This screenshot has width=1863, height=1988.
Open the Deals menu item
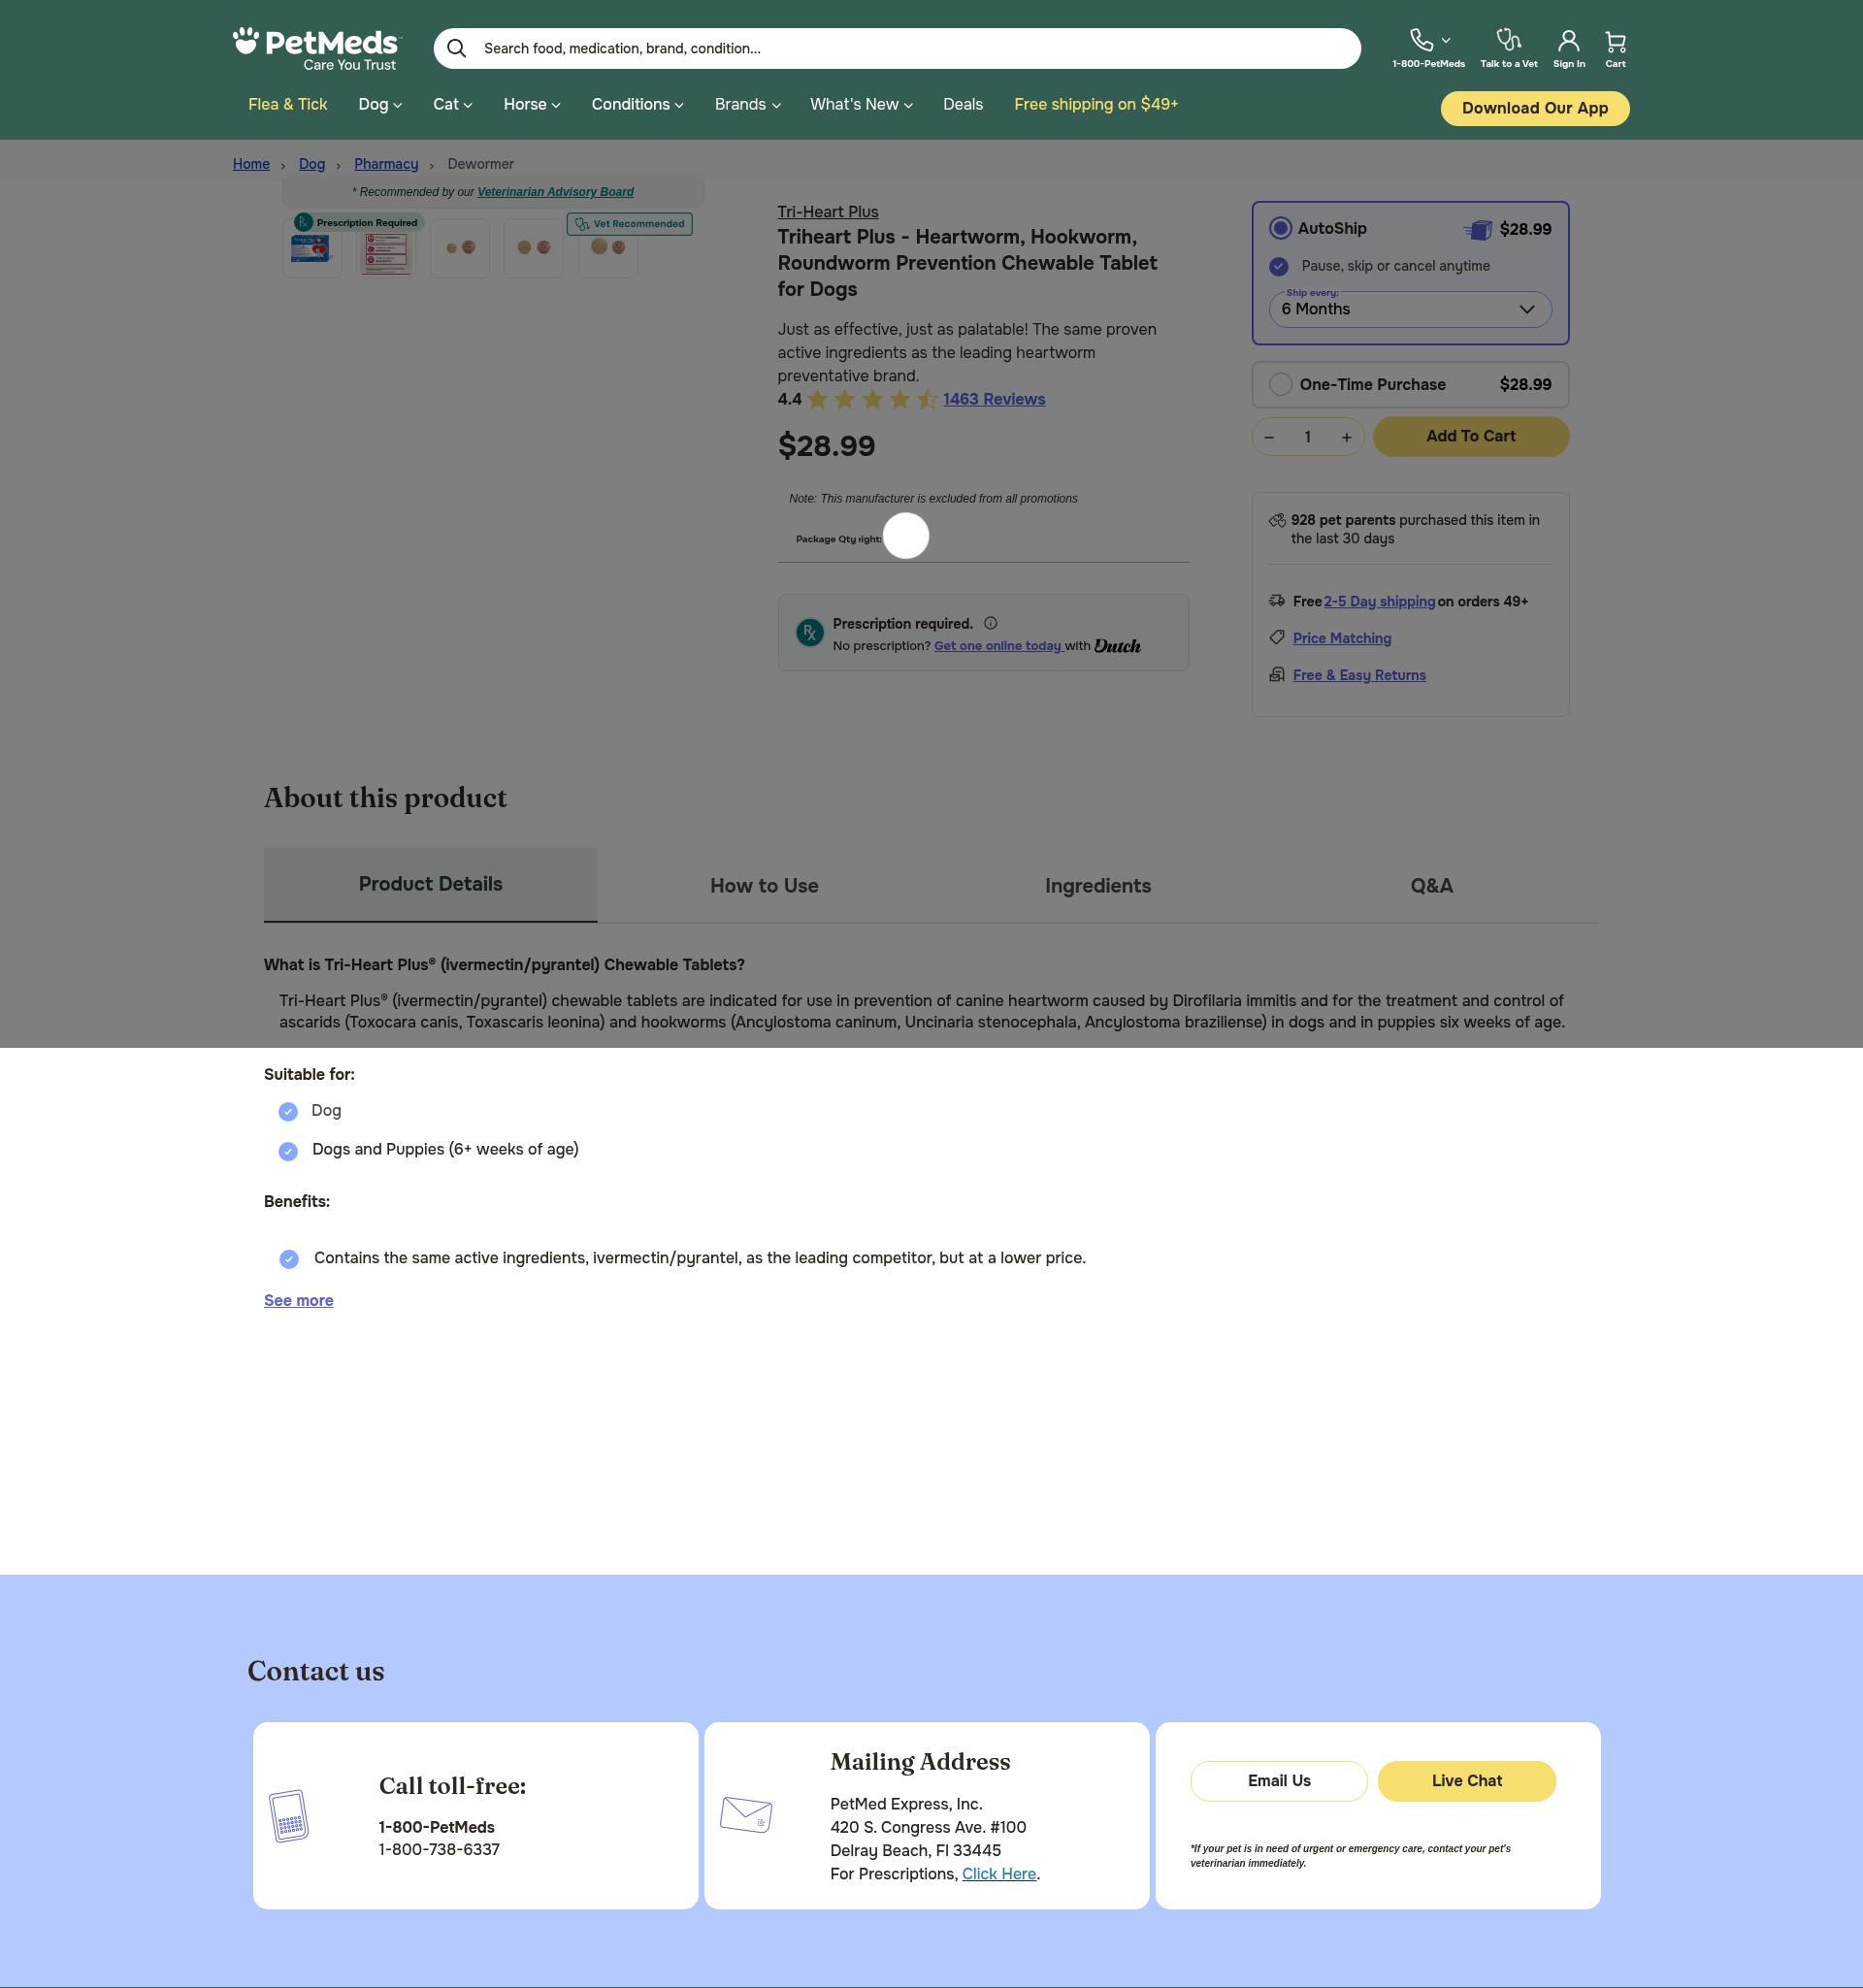[x=963, y=104]
